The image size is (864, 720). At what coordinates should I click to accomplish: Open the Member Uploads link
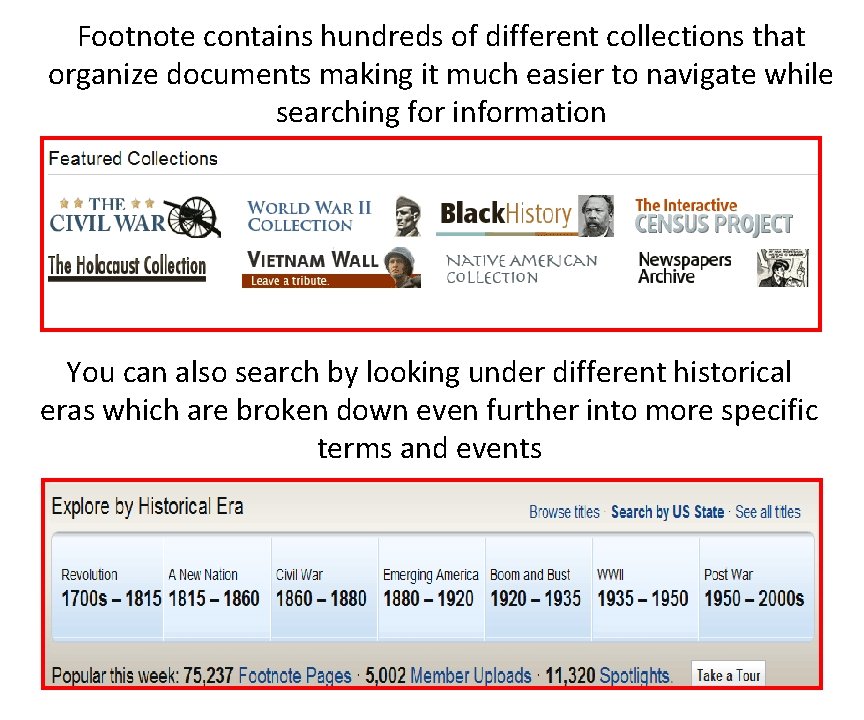[x=471, y=676]
